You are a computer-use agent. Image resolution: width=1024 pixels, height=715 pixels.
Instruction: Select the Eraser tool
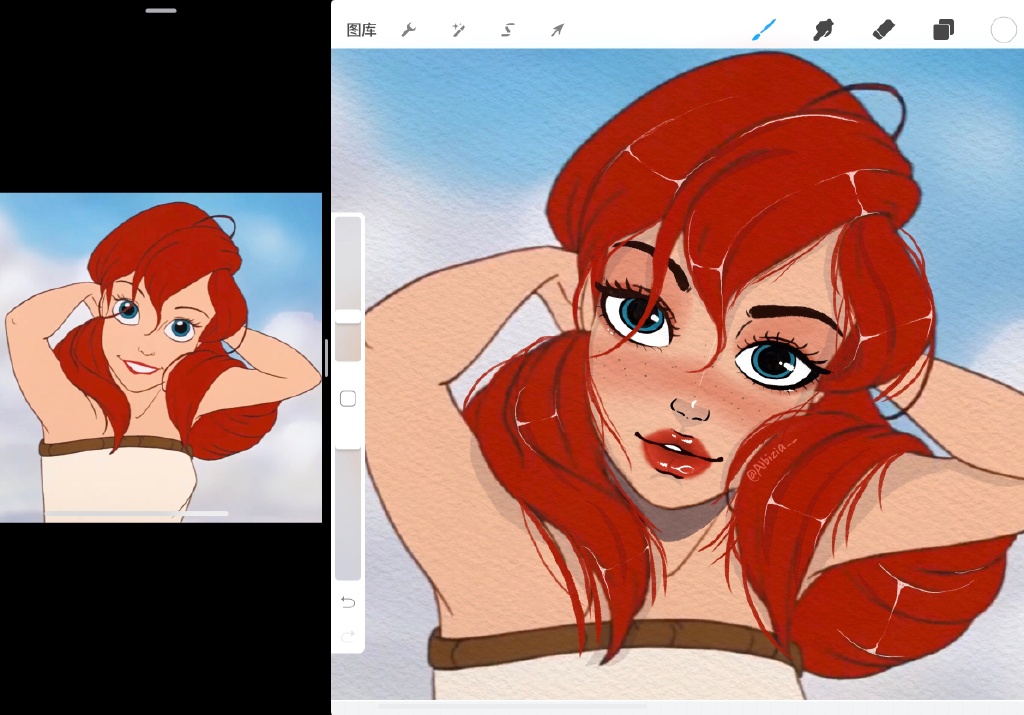point(884,29)
